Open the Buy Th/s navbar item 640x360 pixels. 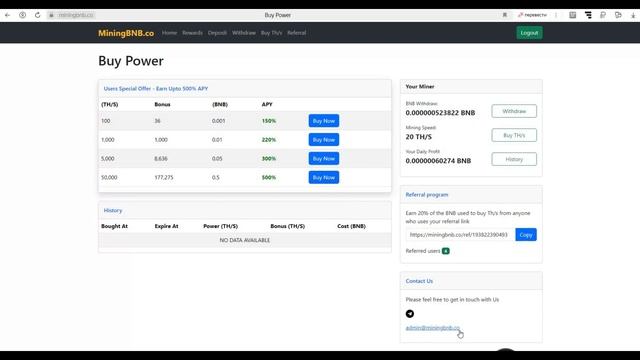point(271,33)
